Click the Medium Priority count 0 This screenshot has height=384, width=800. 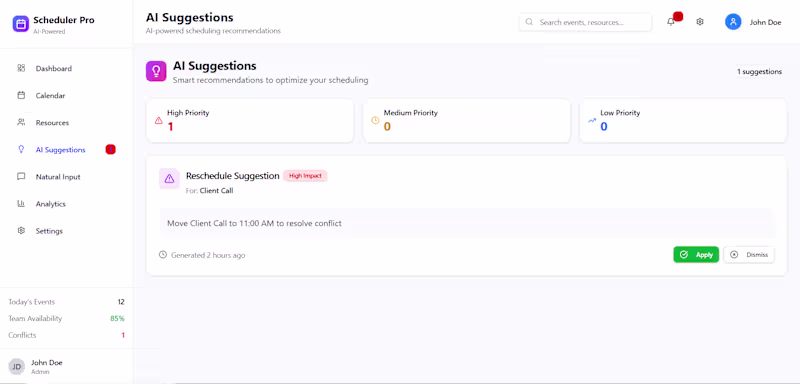(x=387, y=127)
